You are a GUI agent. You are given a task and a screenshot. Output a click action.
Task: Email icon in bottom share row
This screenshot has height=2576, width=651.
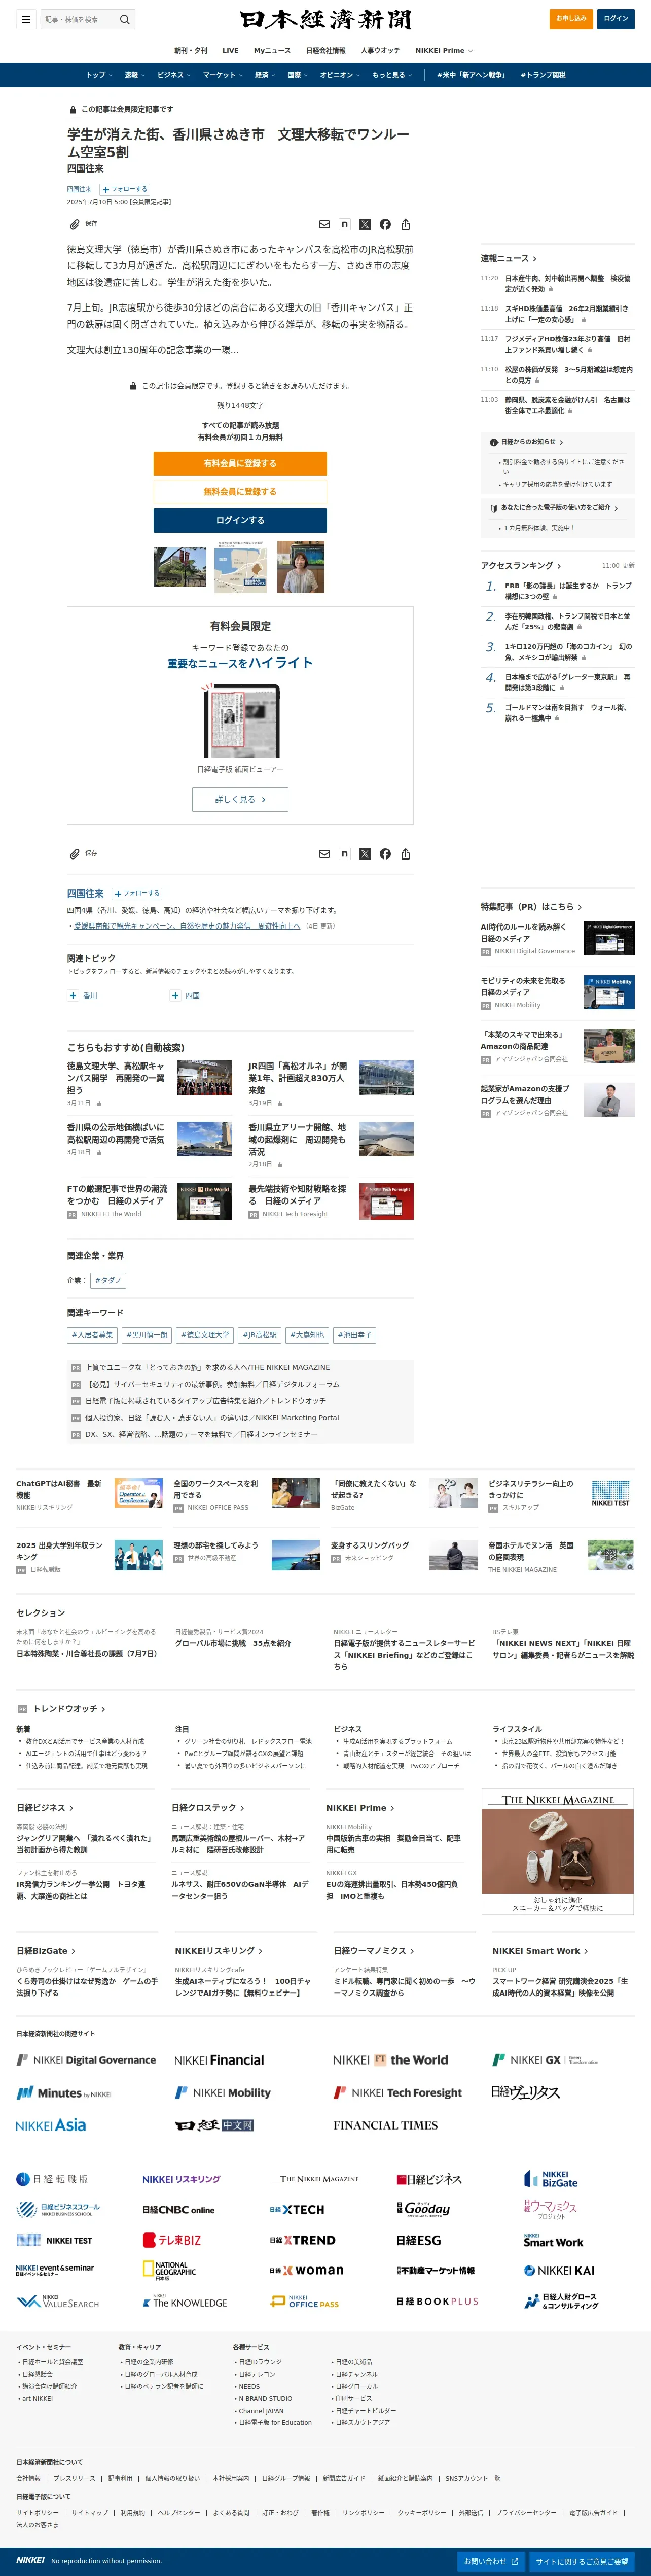324,854
